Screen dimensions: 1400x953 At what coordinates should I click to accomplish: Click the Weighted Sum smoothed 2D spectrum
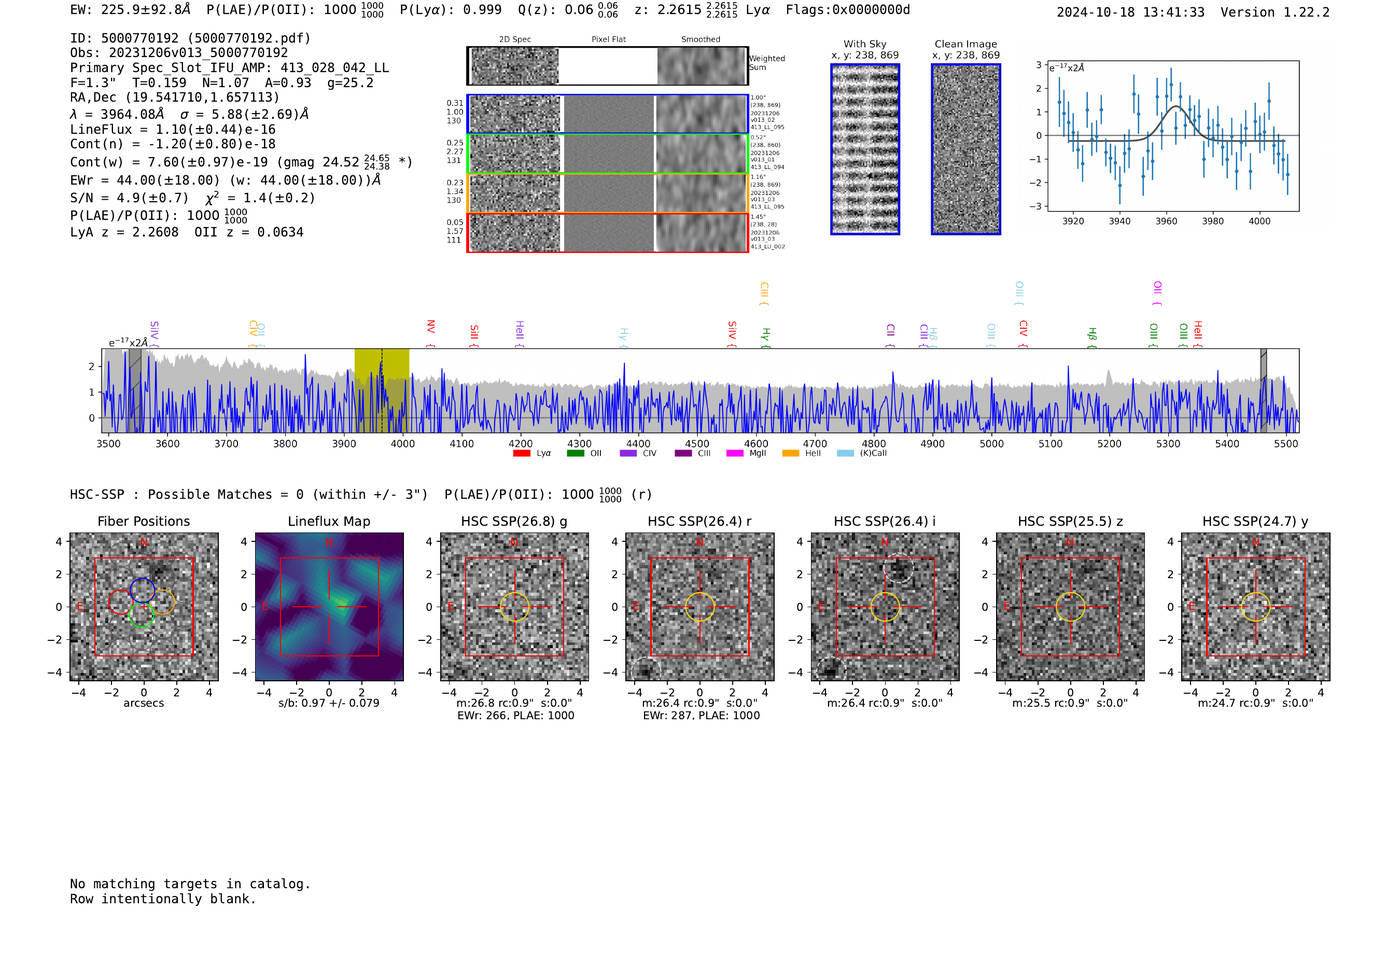(702, 66)
